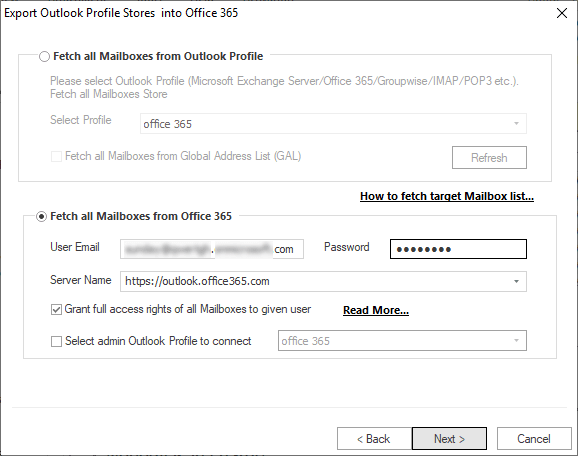The image size is (578, 456).
Task: Open the admin Outlook Profile combo box
Action: pos(402,341)
